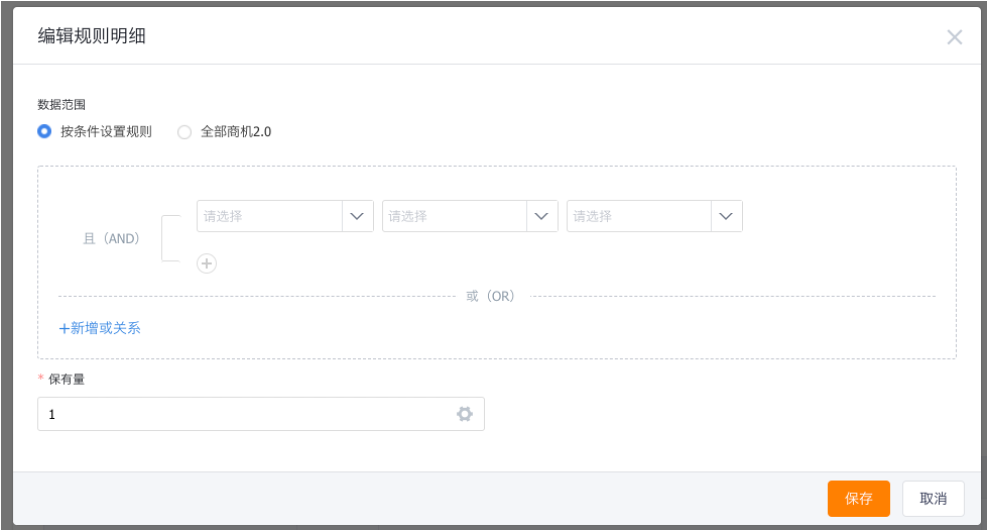This screenshot has height=530, width=988.
Task: Click the +新增或关系 link
Action: [x=100, y=328]
